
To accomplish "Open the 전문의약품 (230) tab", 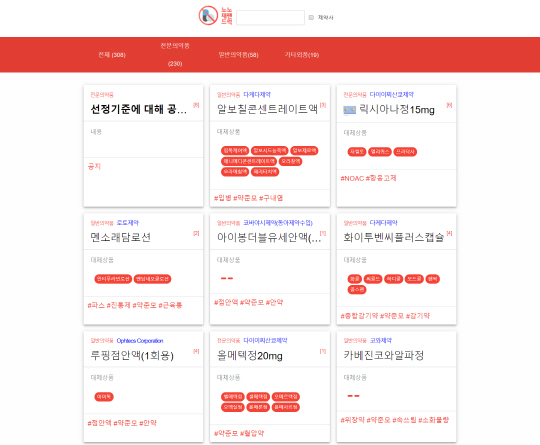I will coord(175,54).
